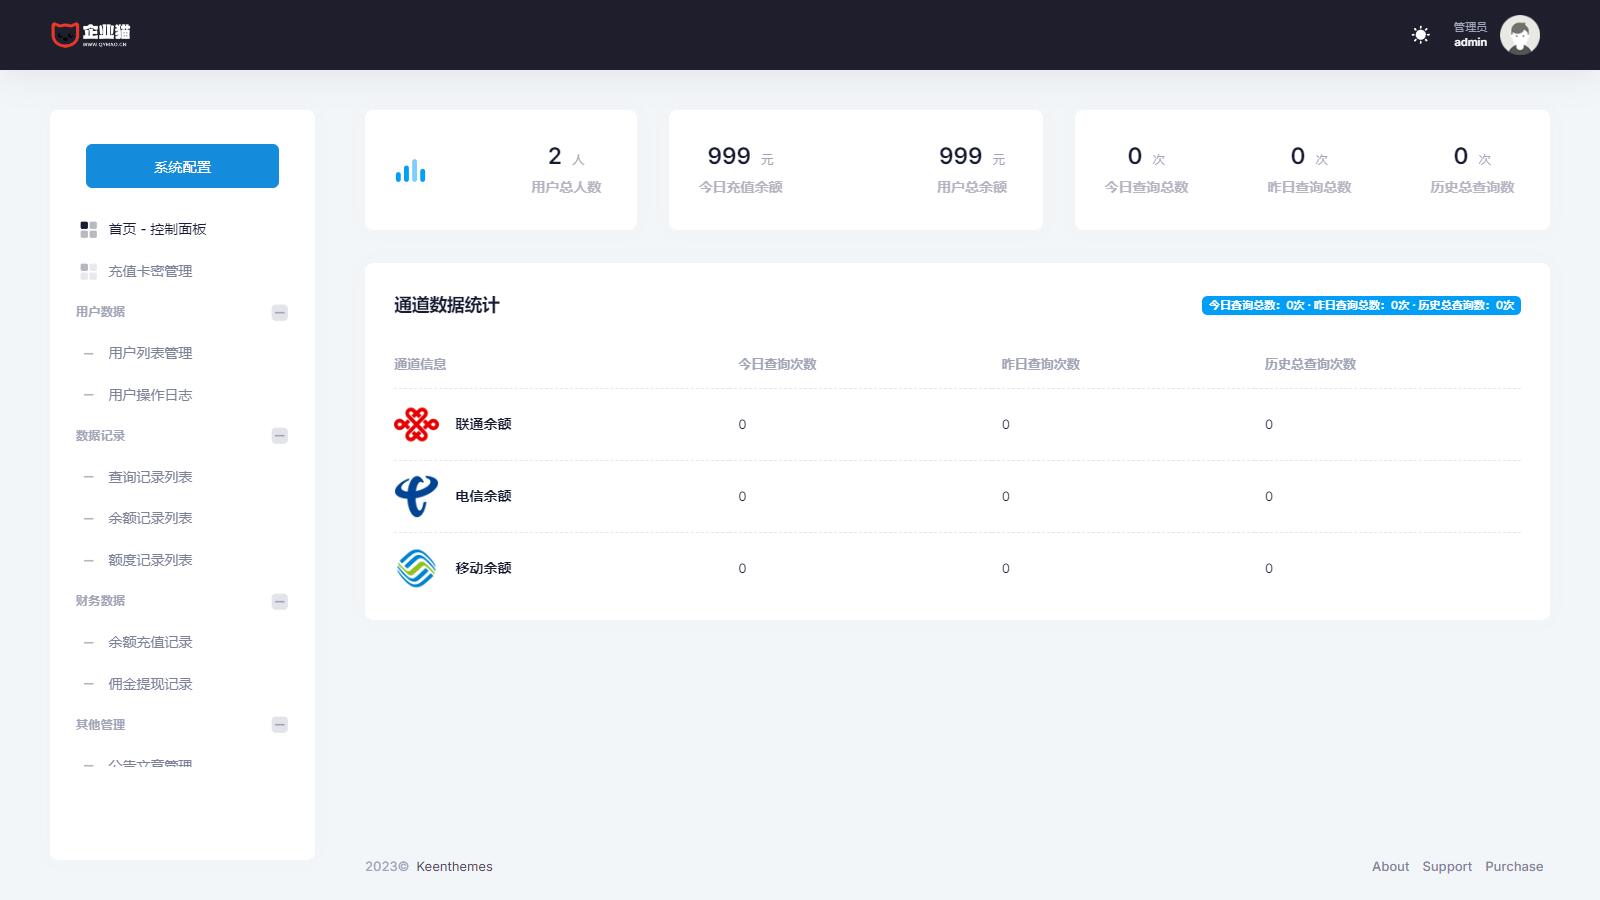Viewport: 1600px width, 900px height.
Task: Open 查询记录列表 in the sidebar
Action: (150, 477)
